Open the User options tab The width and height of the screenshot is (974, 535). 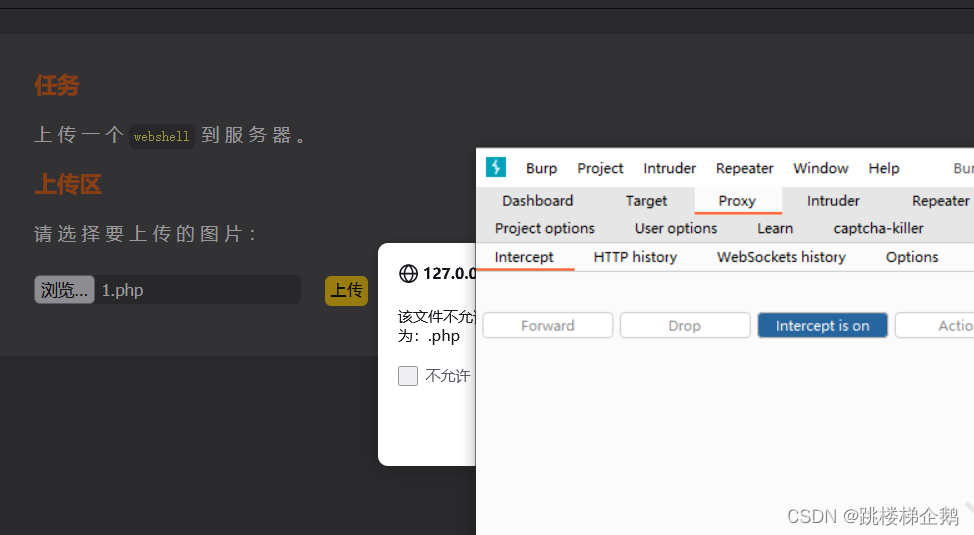point(675,229)
